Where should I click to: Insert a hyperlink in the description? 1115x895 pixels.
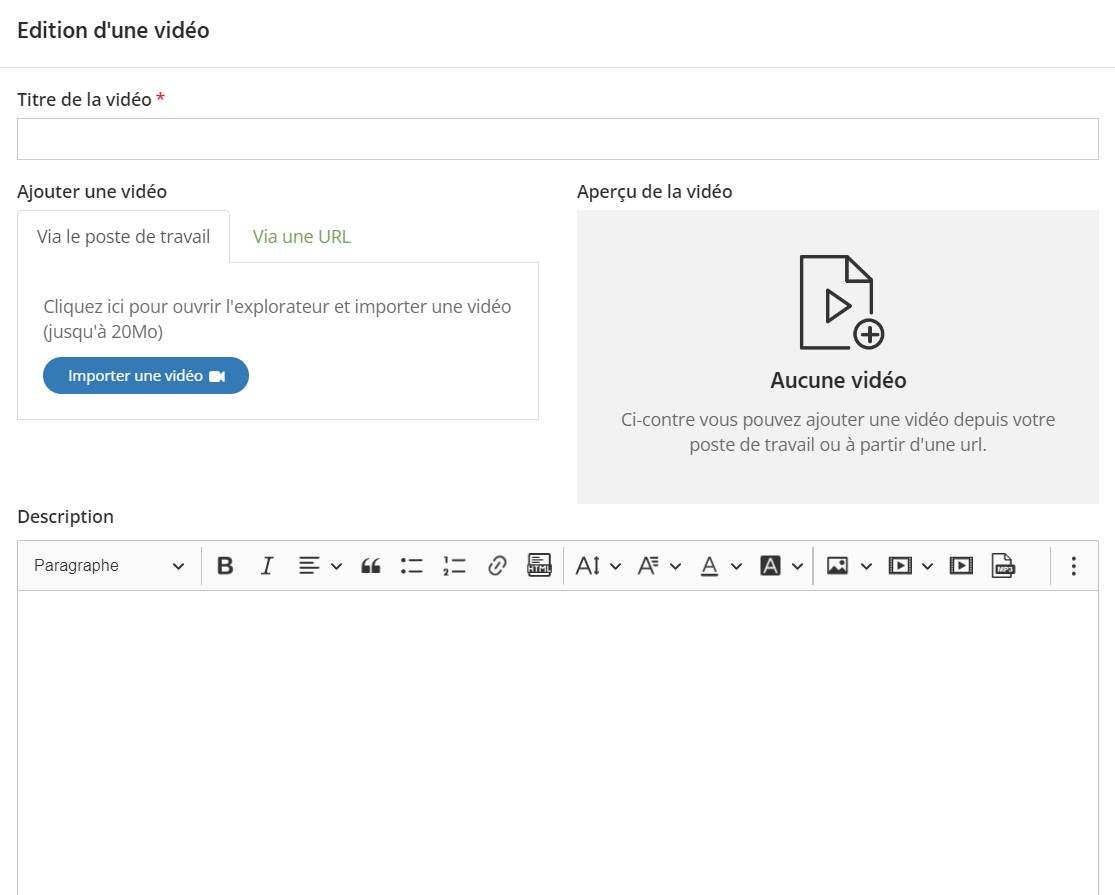coord(496,566)
